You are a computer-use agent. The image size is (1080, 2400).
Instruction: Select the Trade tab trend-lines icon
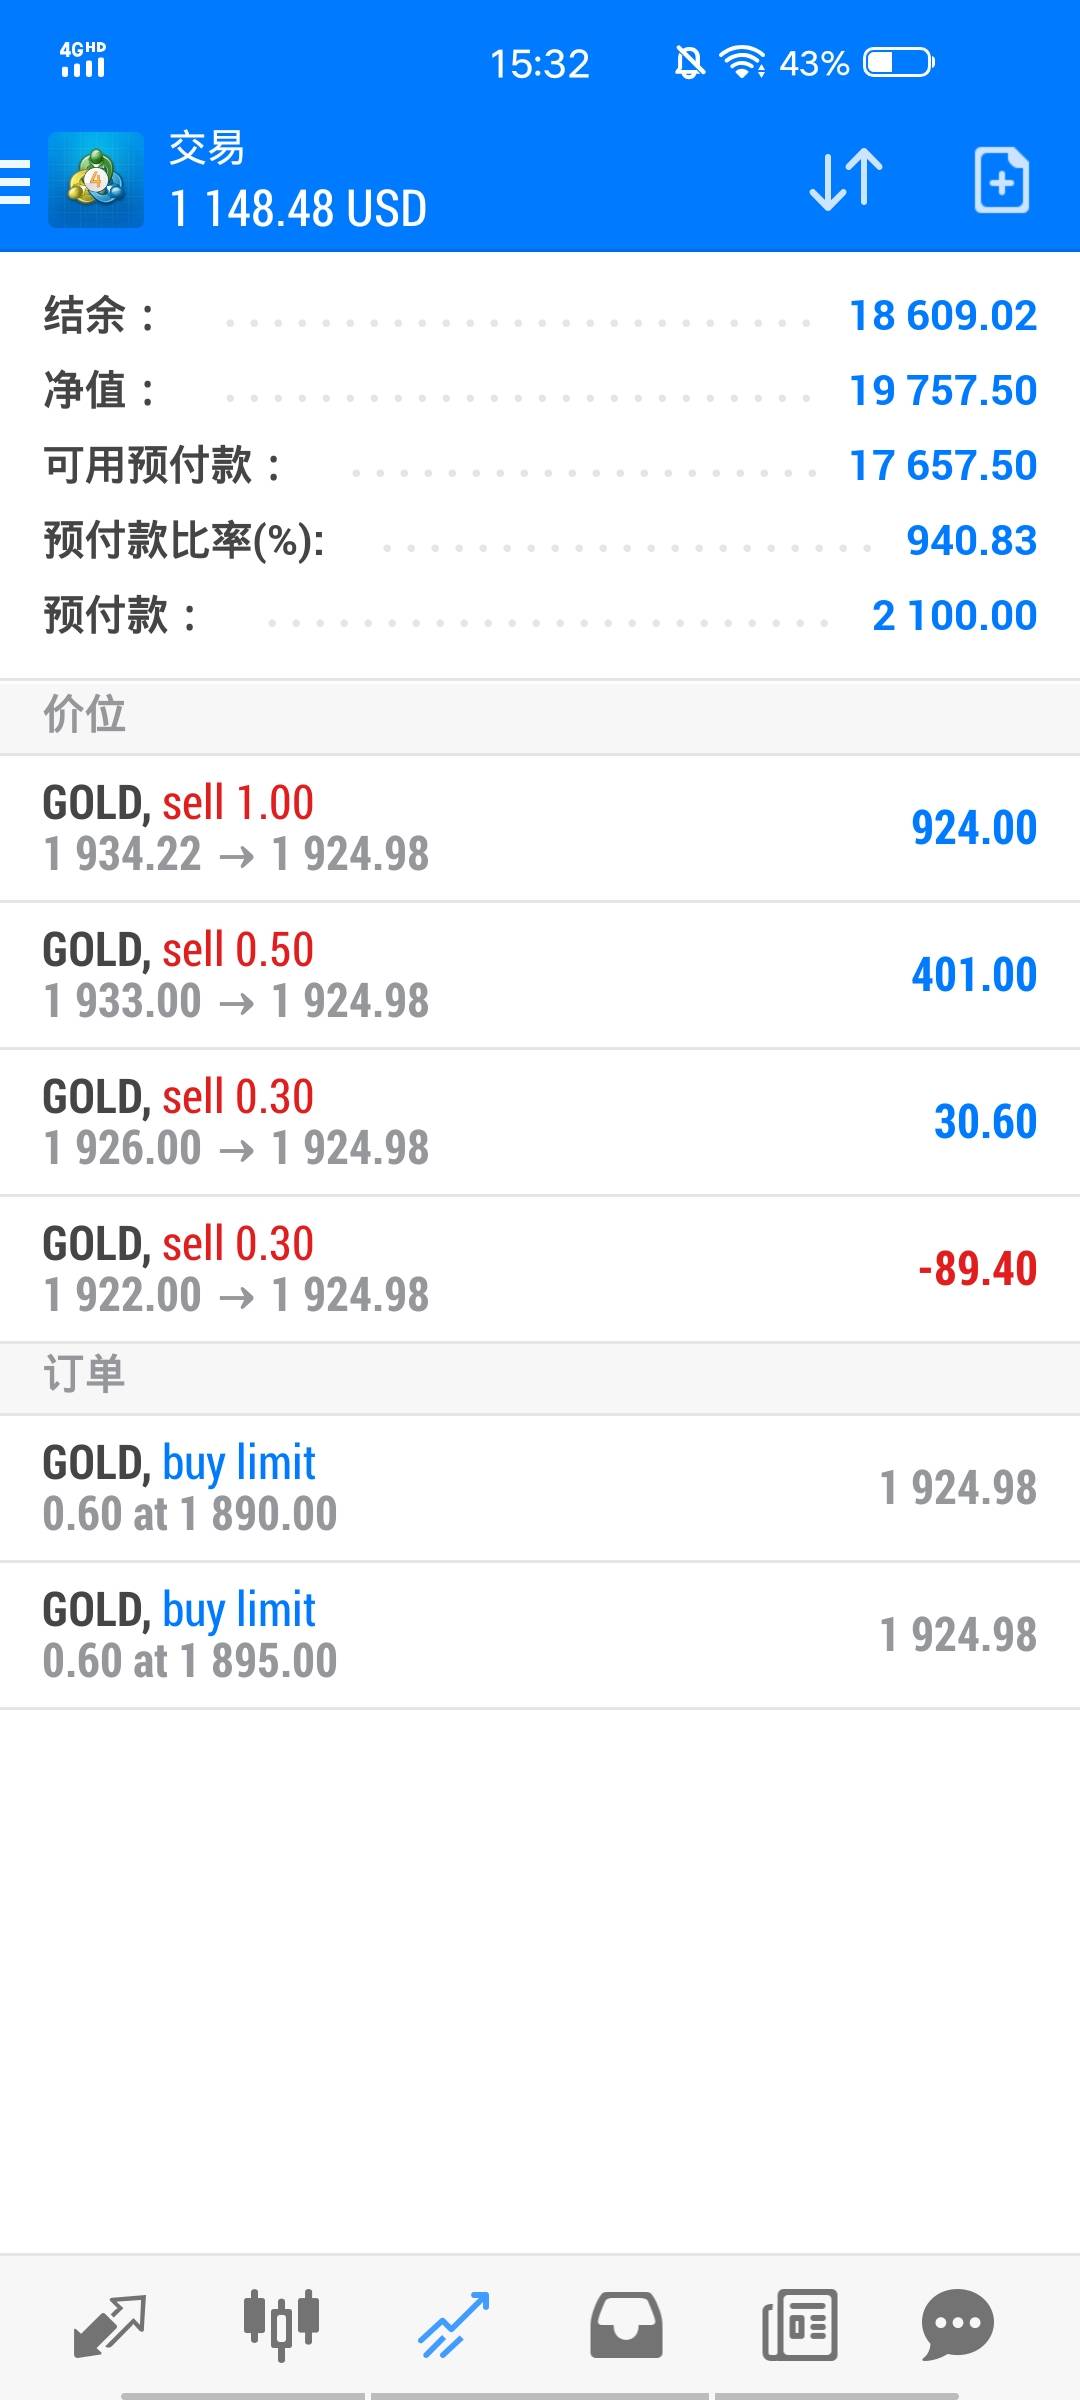click(x=453, y=2324)
